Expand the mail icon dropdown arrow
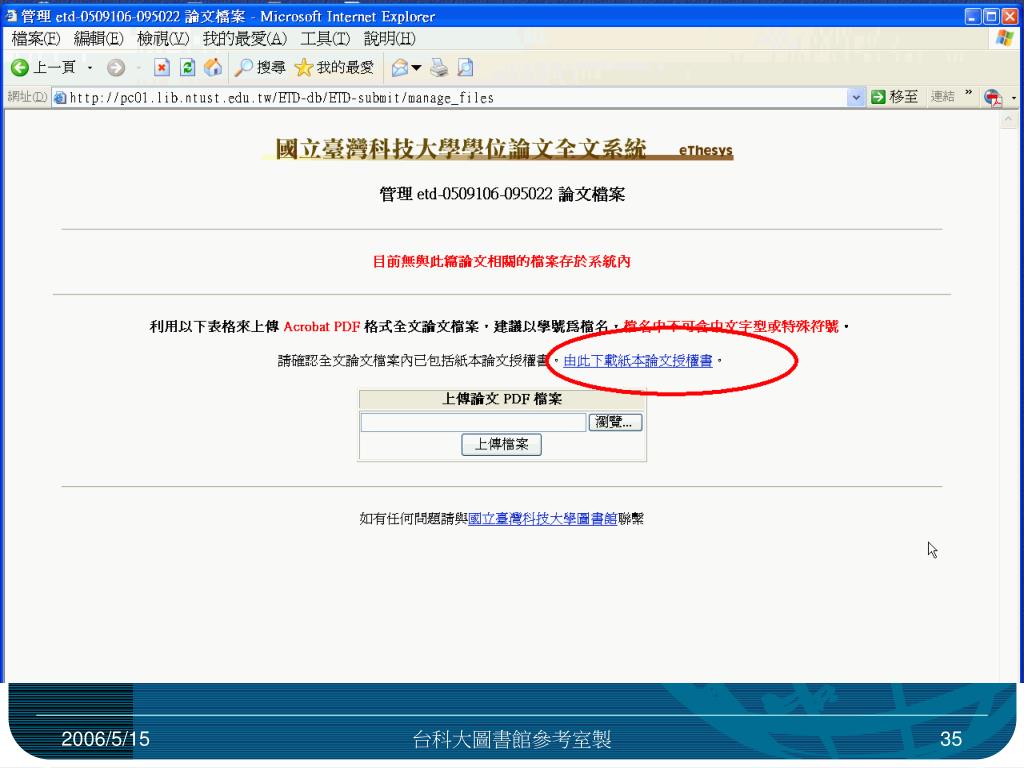 [x=417, y=67]
